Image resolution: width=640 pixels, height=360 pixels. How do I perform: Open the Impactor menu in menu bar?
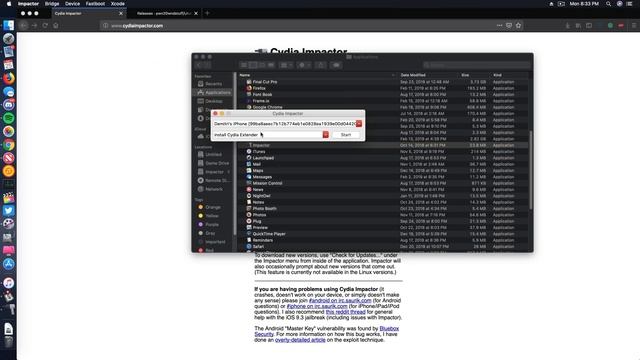coord(28,4)
